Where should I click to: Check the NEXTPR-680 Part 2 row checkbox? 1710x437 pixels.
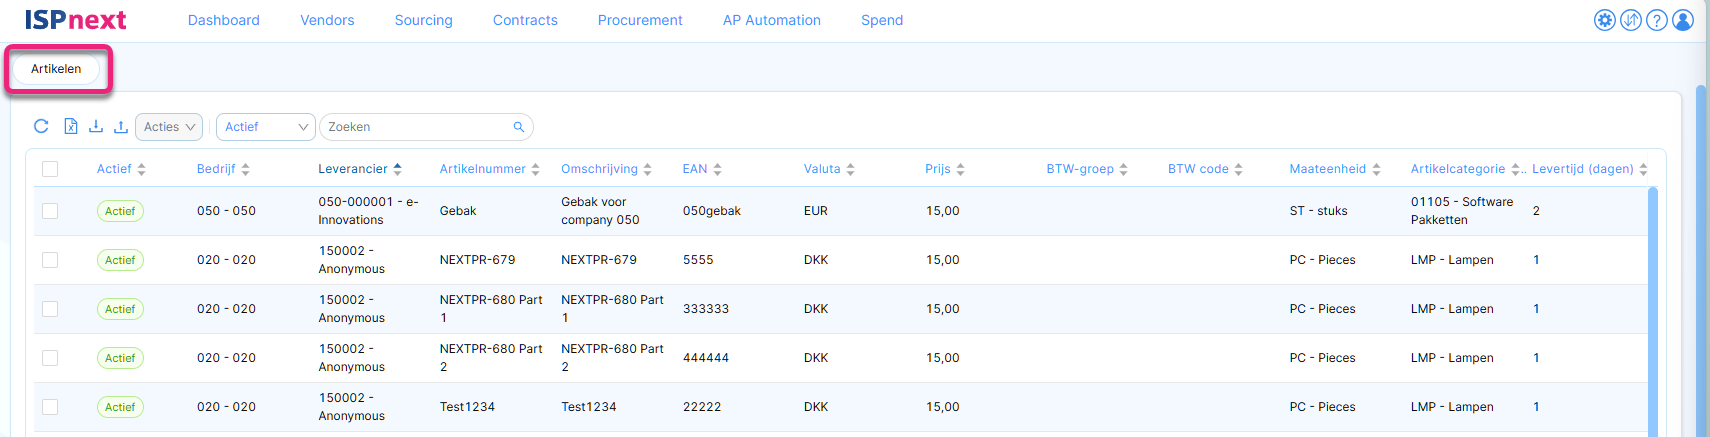pos(50,358)
